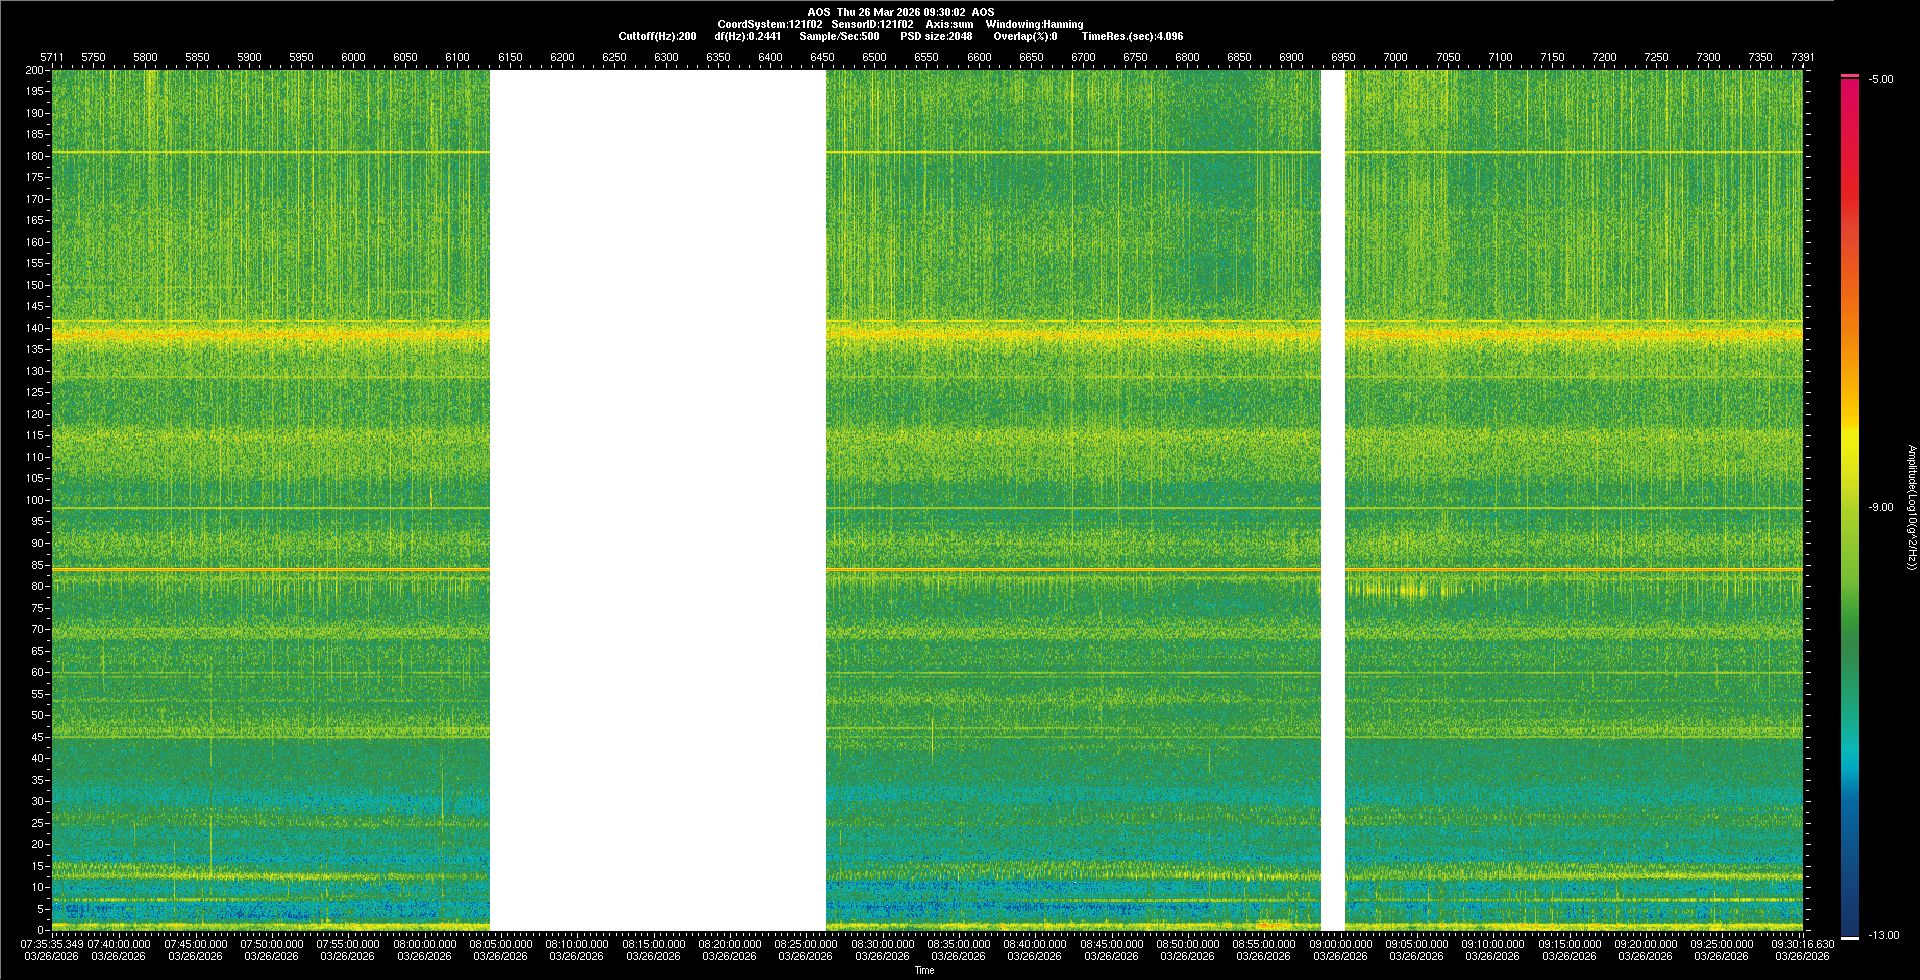Viewport: 1920px width, 980px height.
Task: Click the -9.00 colorbar scale label
Action: click(1881, 507)
